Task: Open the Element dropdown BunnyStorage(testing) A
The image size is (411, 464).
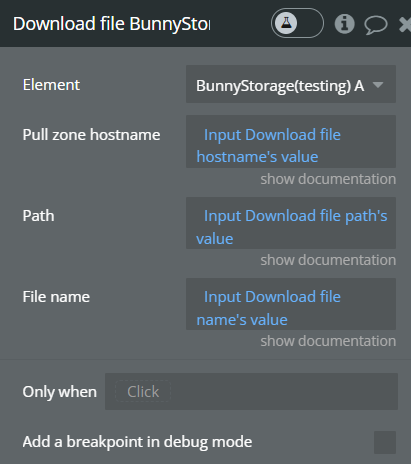Action: point(291,84)
